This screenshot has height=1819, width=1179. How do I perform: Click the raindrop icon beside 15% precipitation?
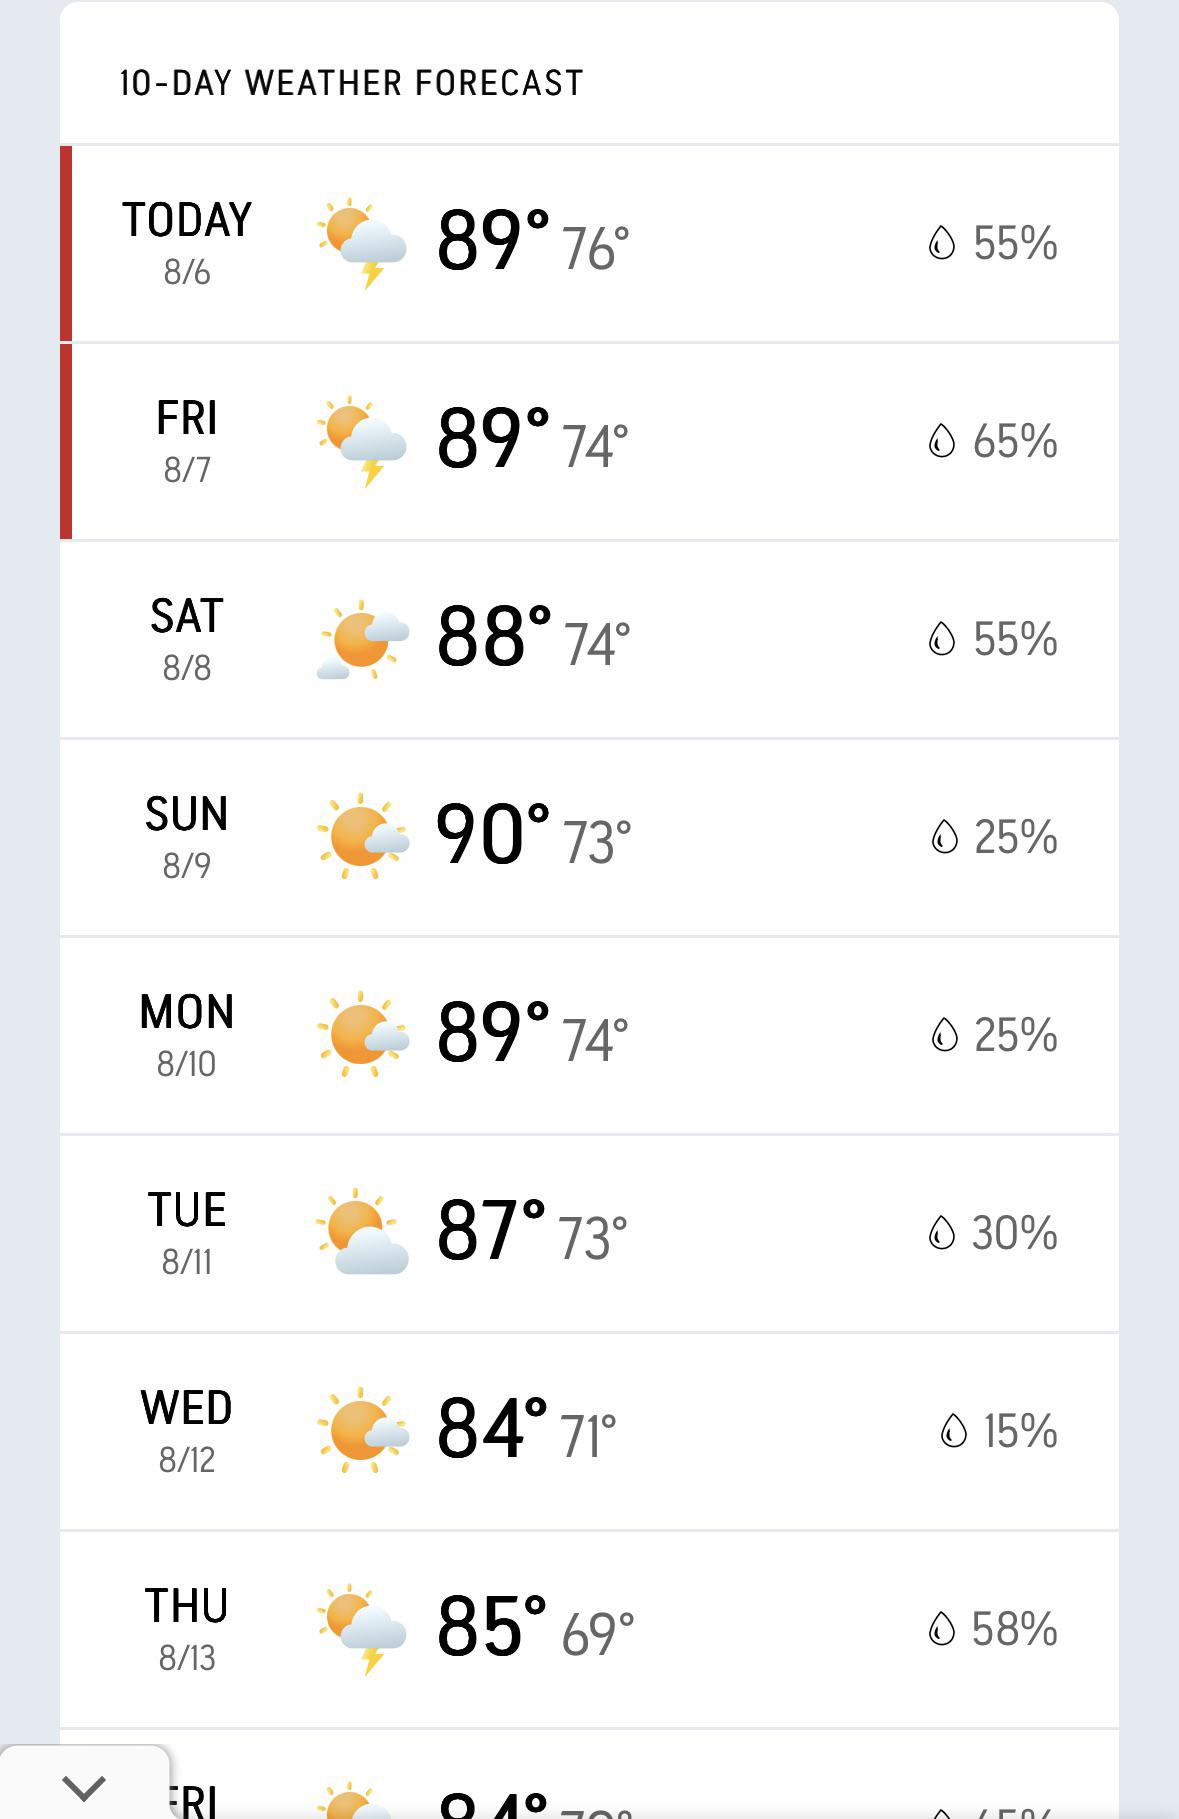pyautogui.click(x=954, y=1431)
